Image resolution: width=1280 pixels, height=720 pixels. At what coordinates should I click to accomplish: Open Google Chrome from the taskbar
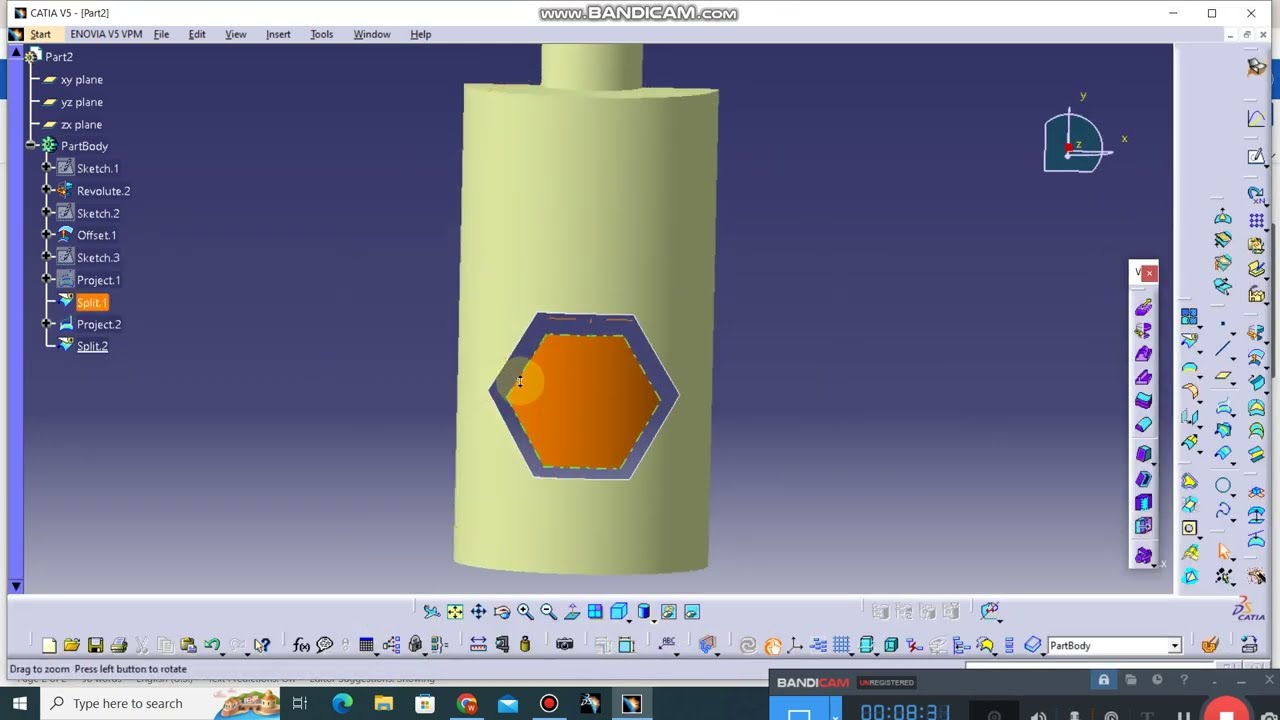pos(467,703)
